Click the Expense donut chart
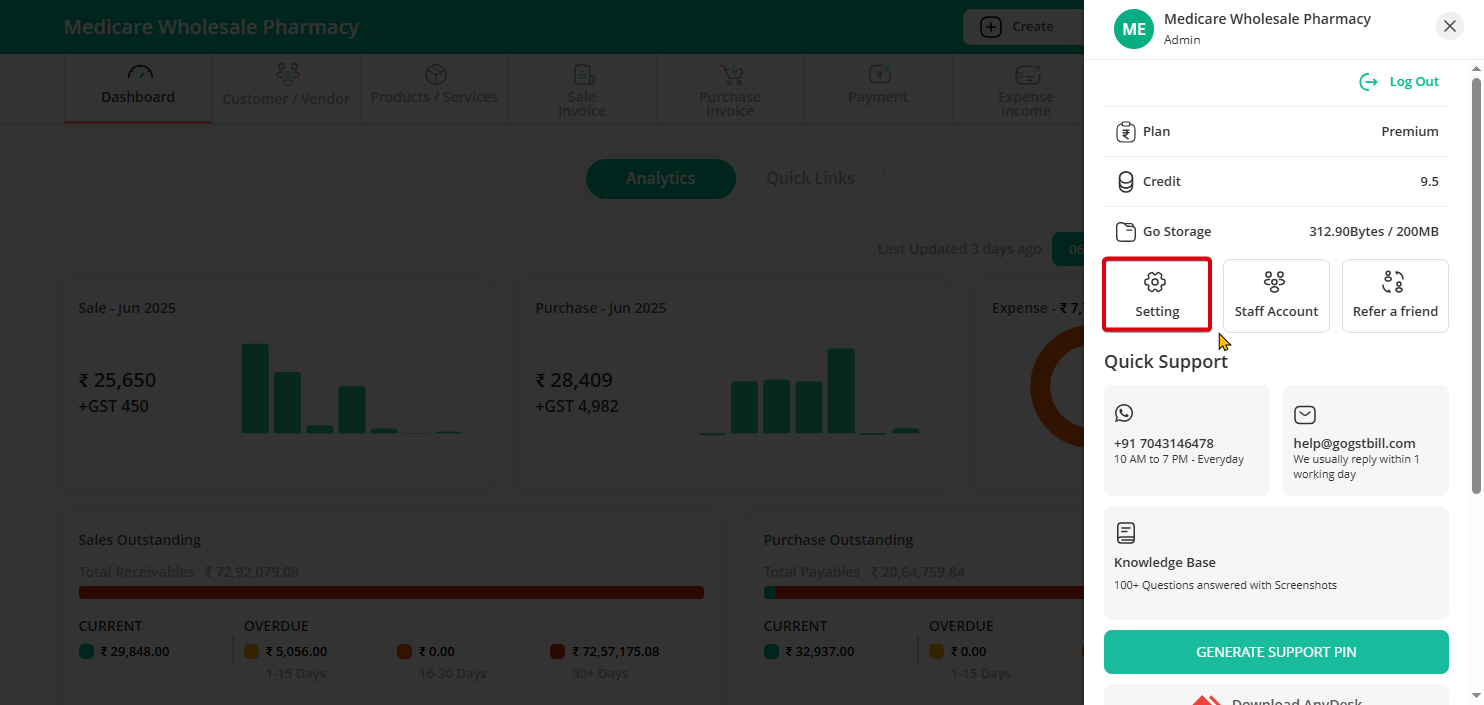The image size is (1484, 705). click(x=1057, y=387)
